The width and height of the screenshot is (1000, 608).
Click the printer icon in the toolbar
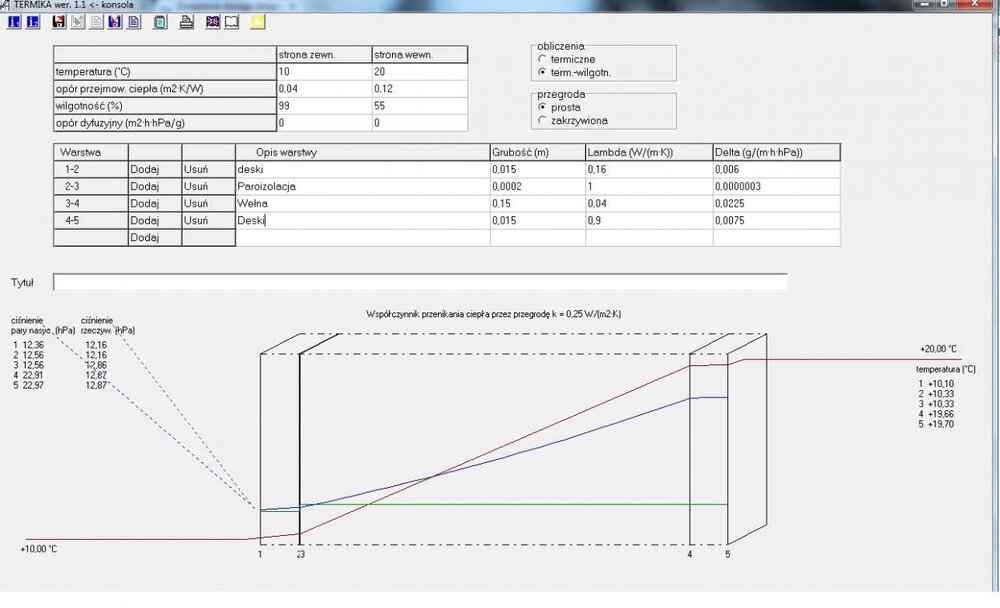click(x=185, y=21)
